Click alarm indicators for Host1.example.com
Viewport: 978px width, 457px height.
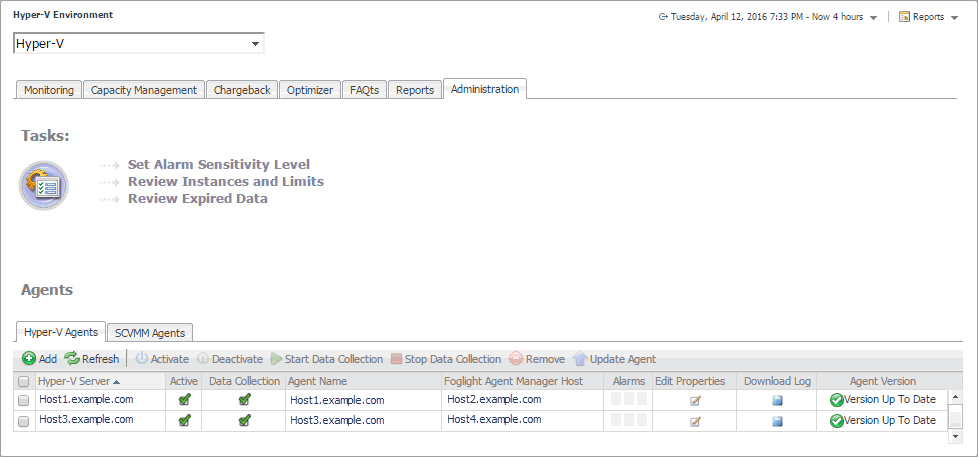(x=629, y=400)
